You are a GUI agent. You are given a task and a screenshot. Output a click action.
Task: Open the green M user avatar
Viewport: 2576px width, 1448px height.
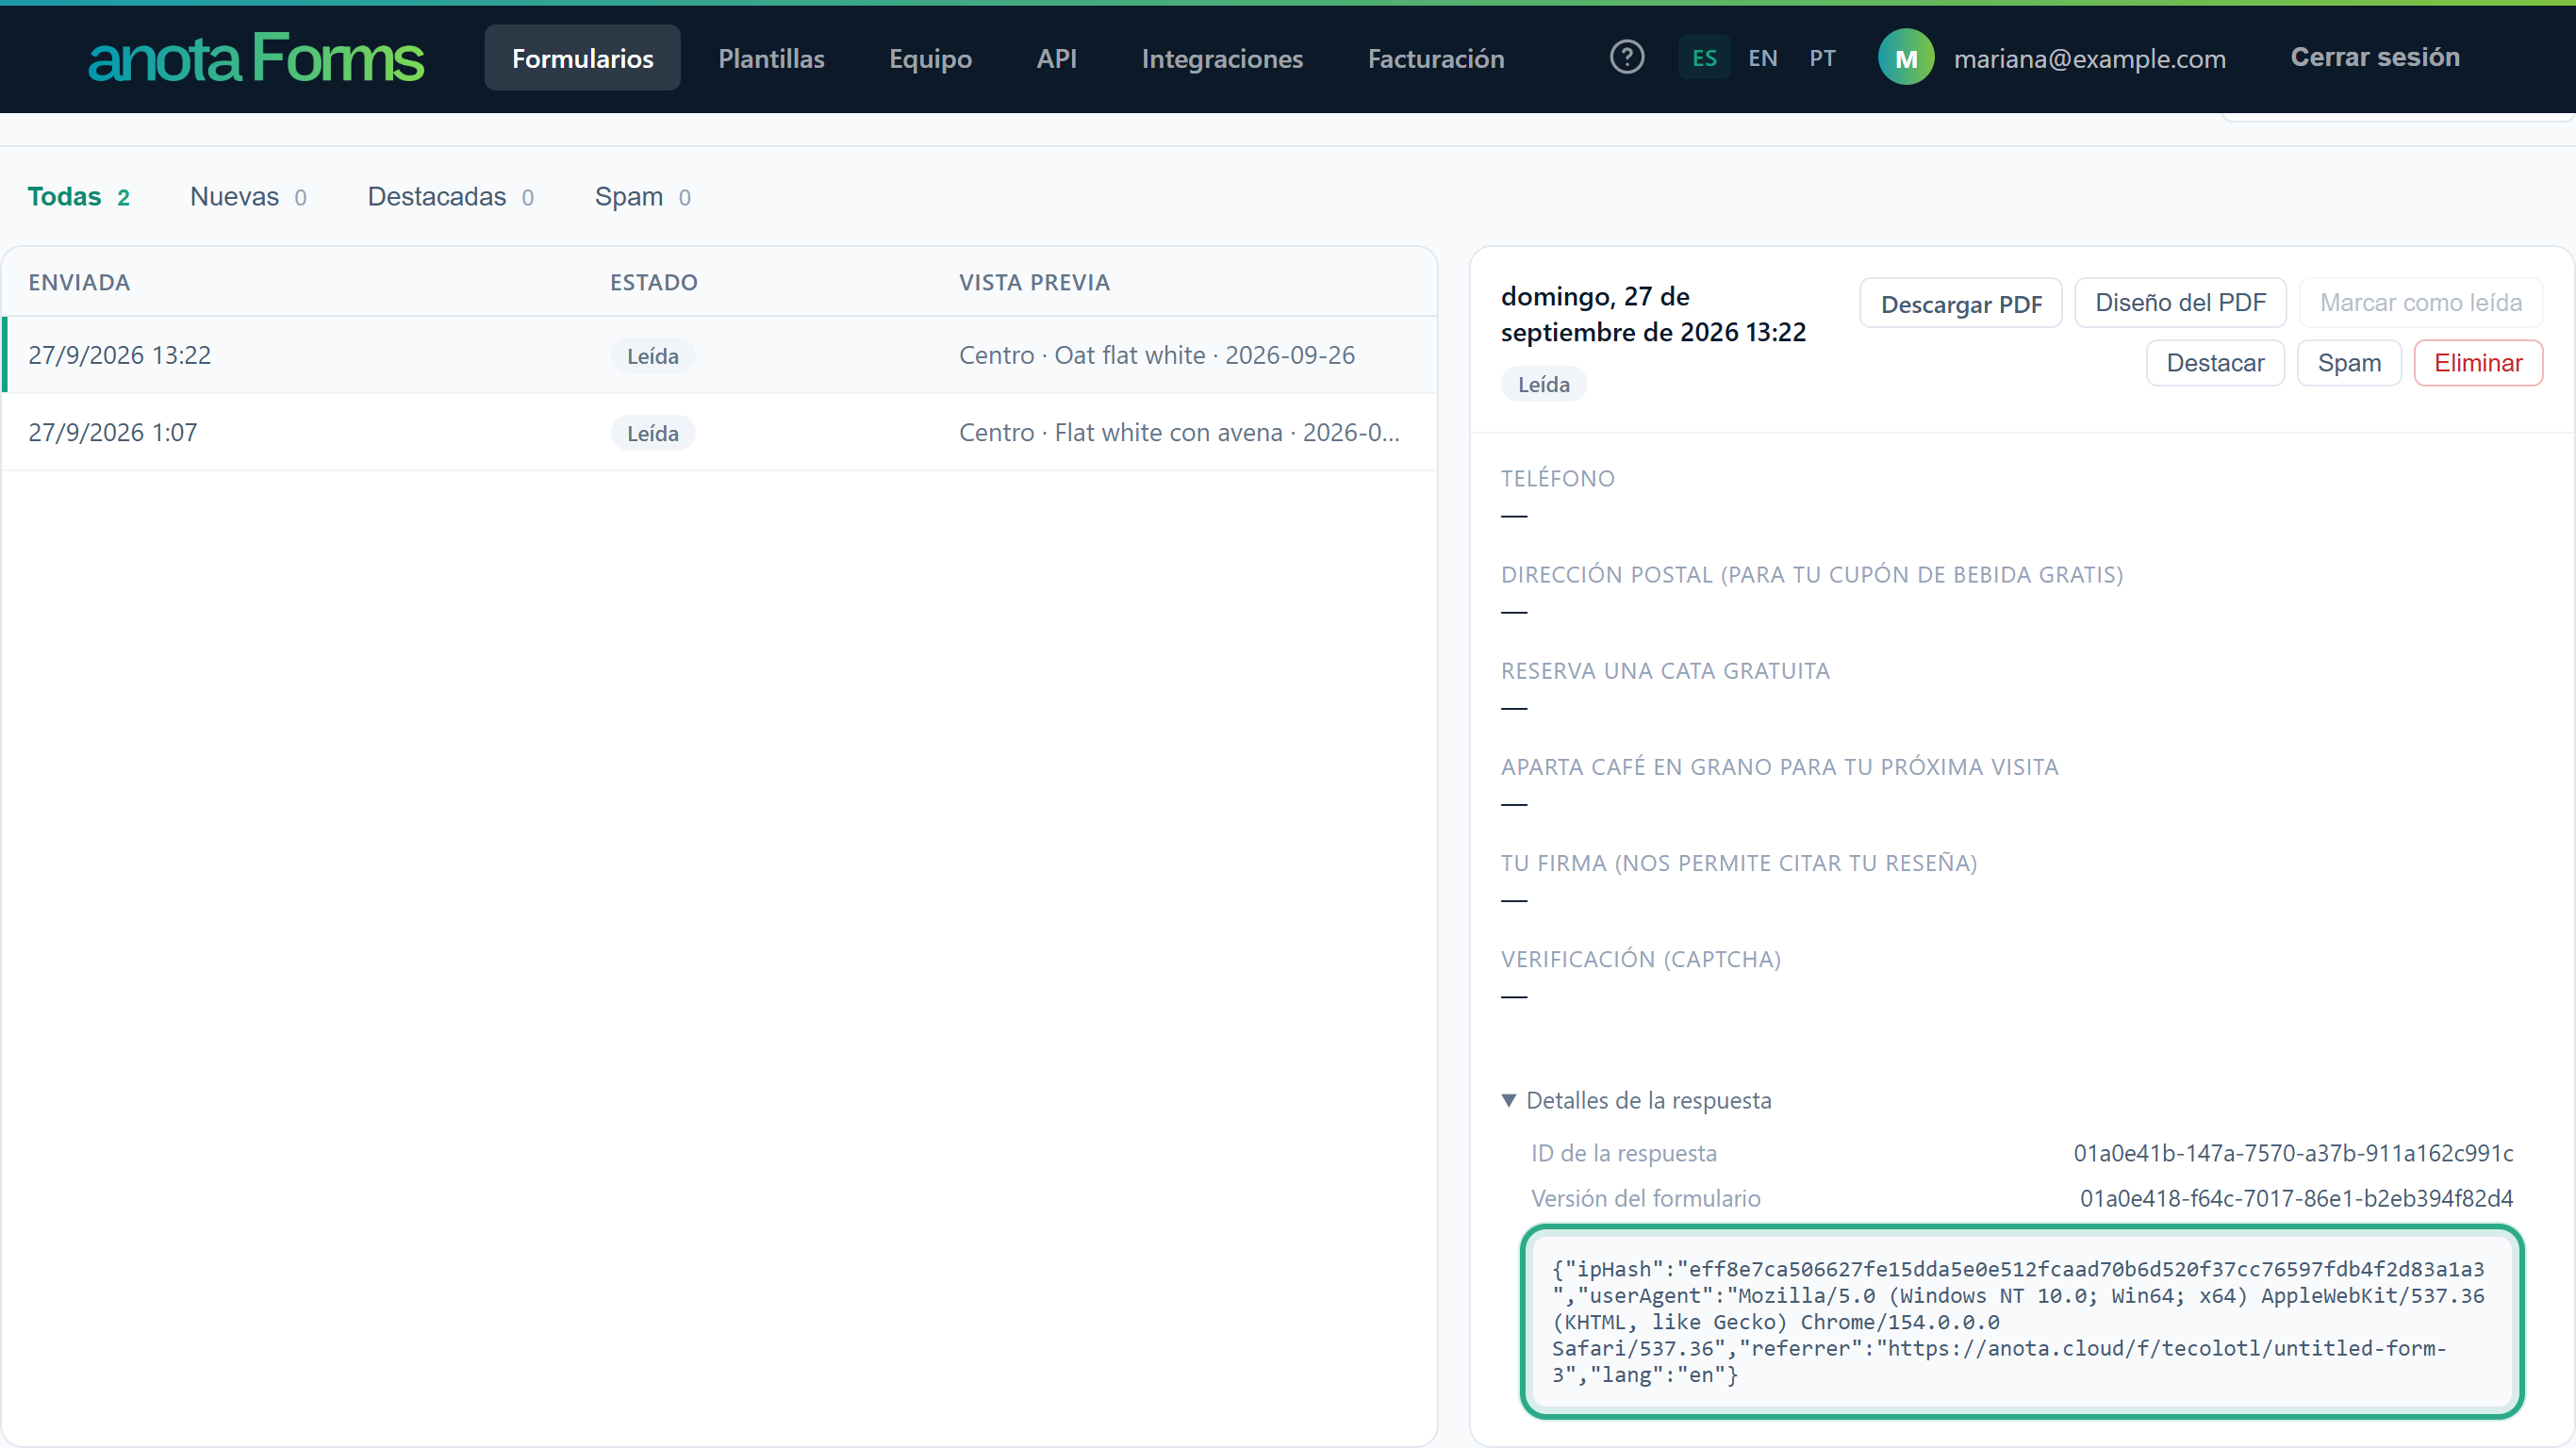click(x=1906, y=58)
